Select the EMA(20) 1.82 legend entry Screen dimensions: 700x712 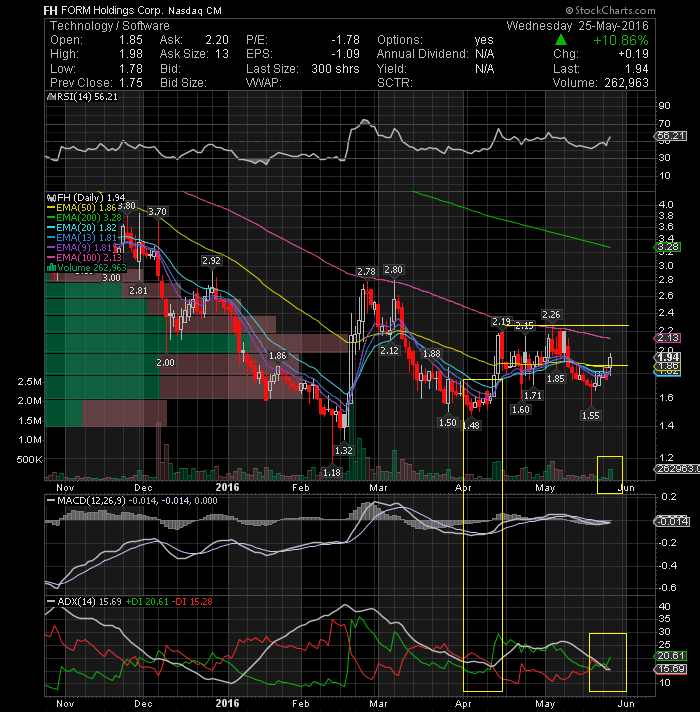coord(83,228)
